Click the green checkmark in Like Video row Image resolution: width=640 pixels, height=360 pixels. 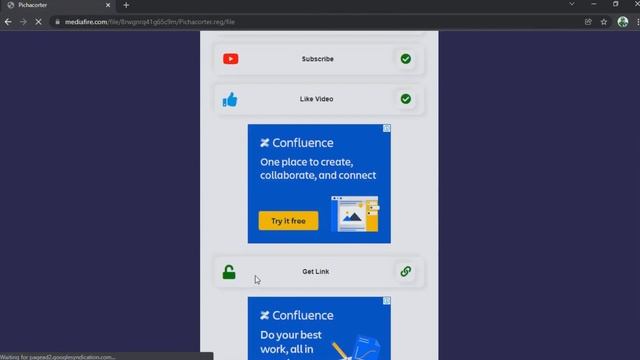tap(405, 99)
